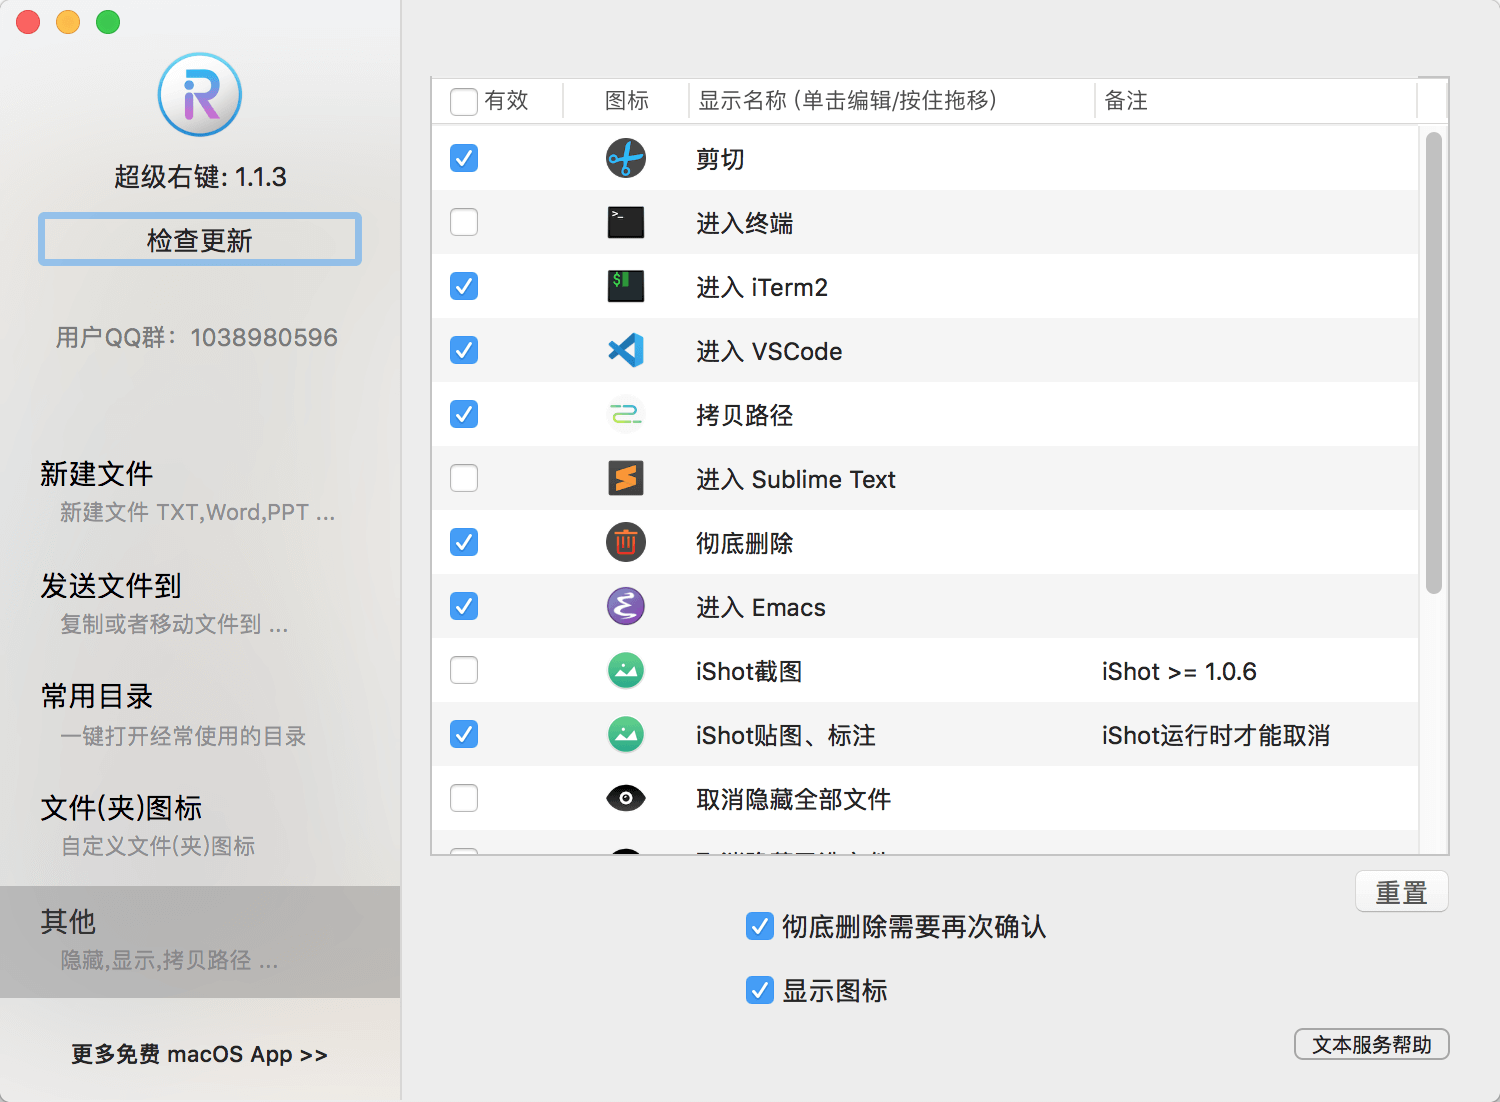
Task: Click the 备注 column header
Action: click(x=1256, y=101)
